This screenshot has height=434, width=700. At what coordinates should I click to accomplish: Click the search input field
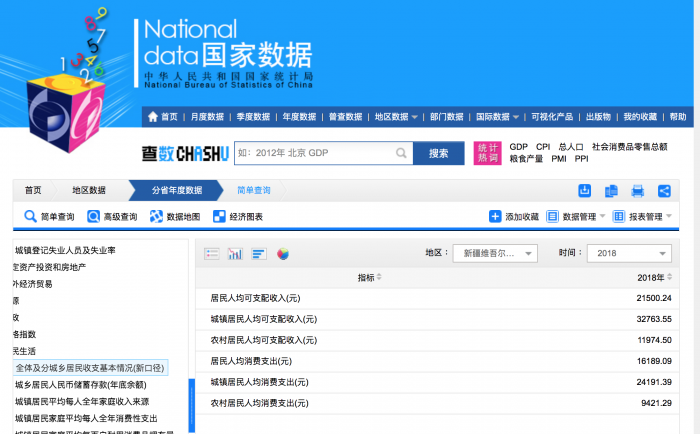[312, 154]
